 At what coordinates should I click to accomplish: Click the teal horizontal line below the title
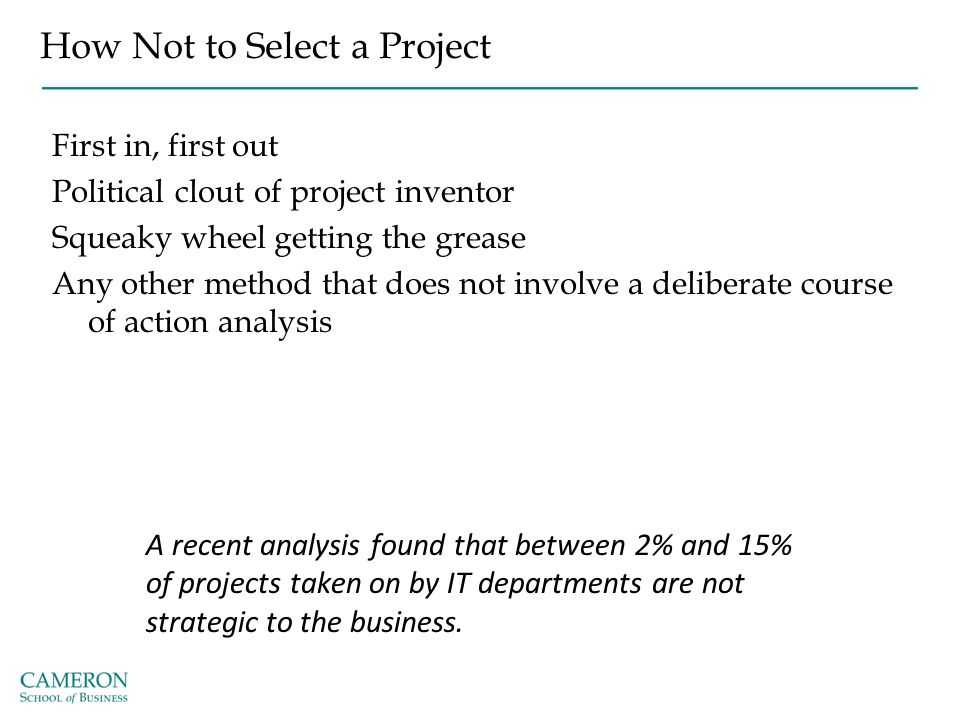[x=479, y=88]
